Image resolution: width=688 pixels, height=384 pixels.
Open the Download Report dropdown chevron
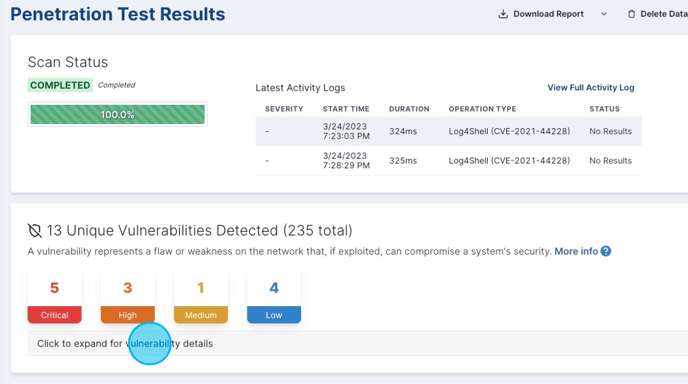click(x=604, y=14)
